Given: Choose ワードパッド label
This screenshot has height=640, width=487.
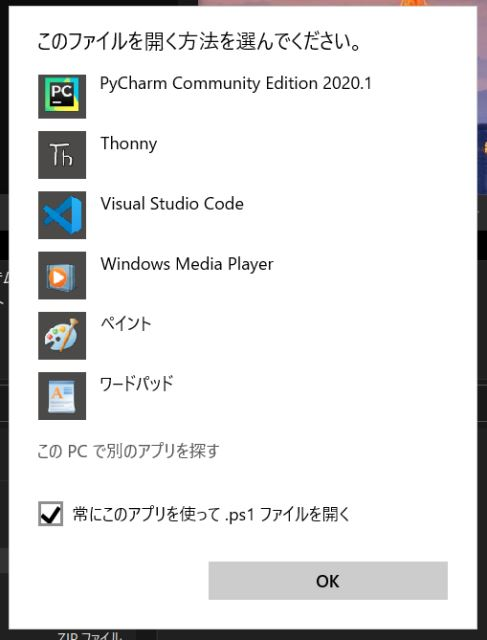Looking at the screenshot, I should 137,384.
